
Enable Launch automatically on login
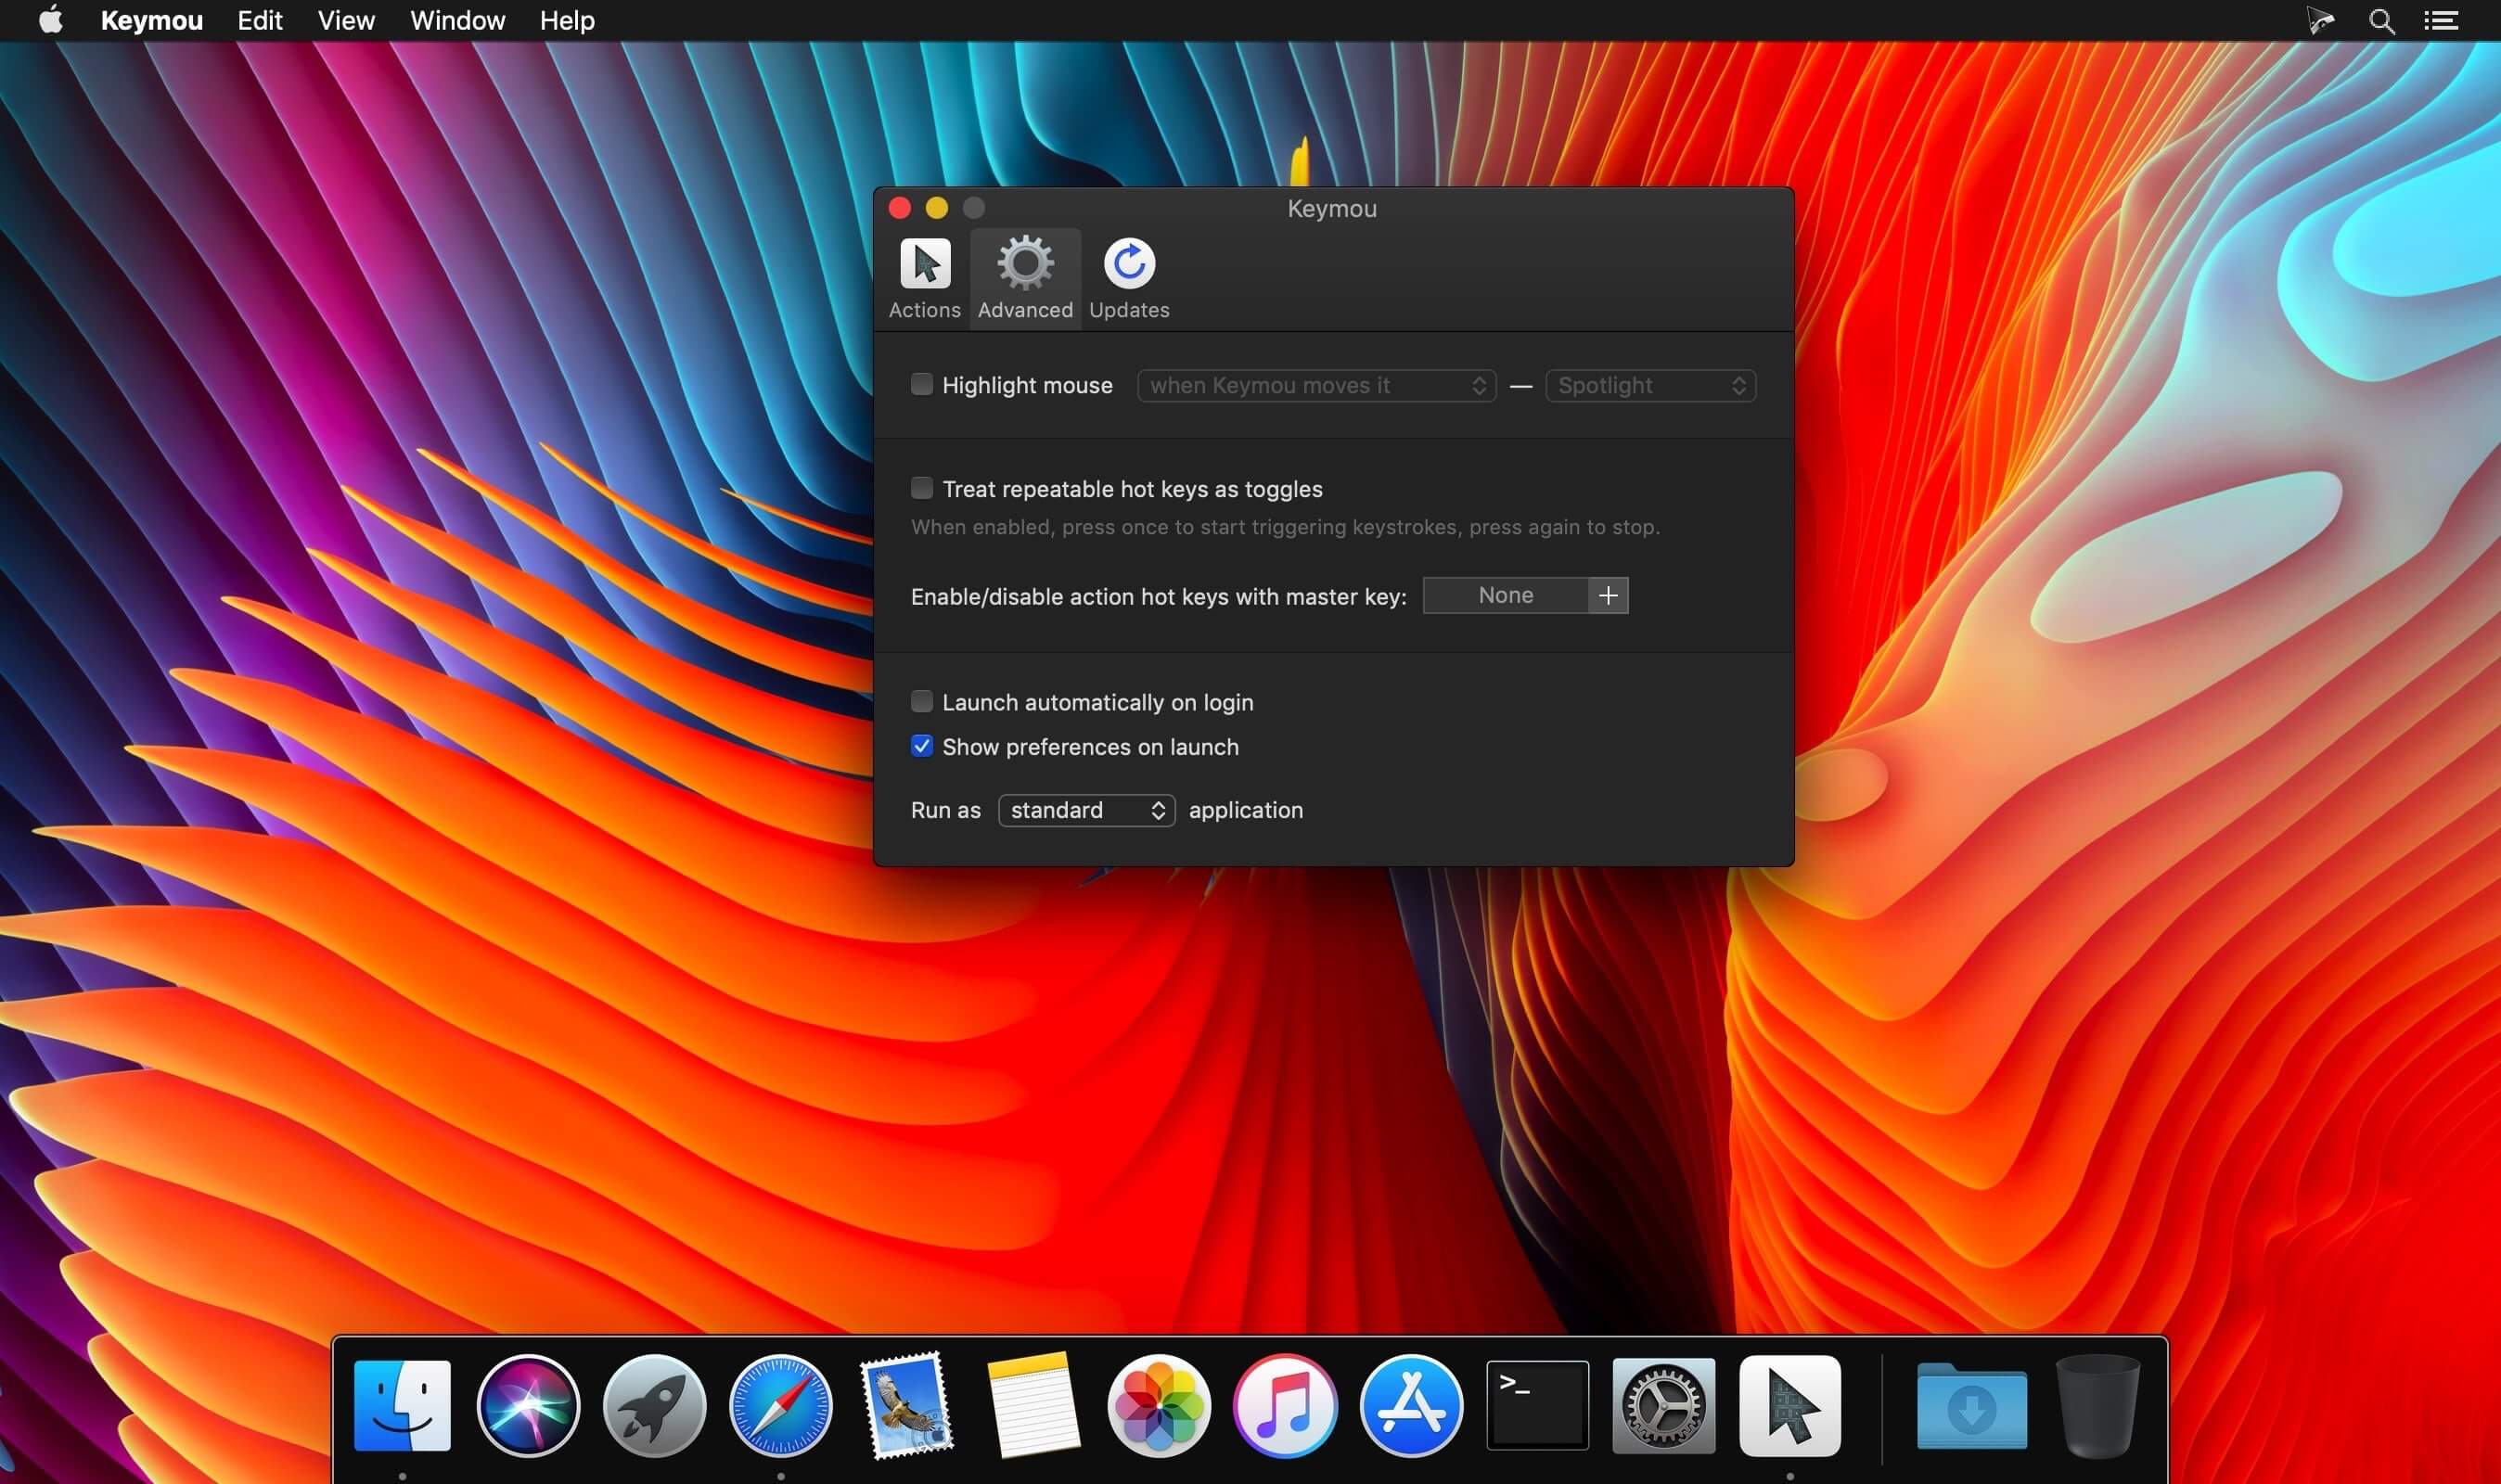click(x=921, y=701)
